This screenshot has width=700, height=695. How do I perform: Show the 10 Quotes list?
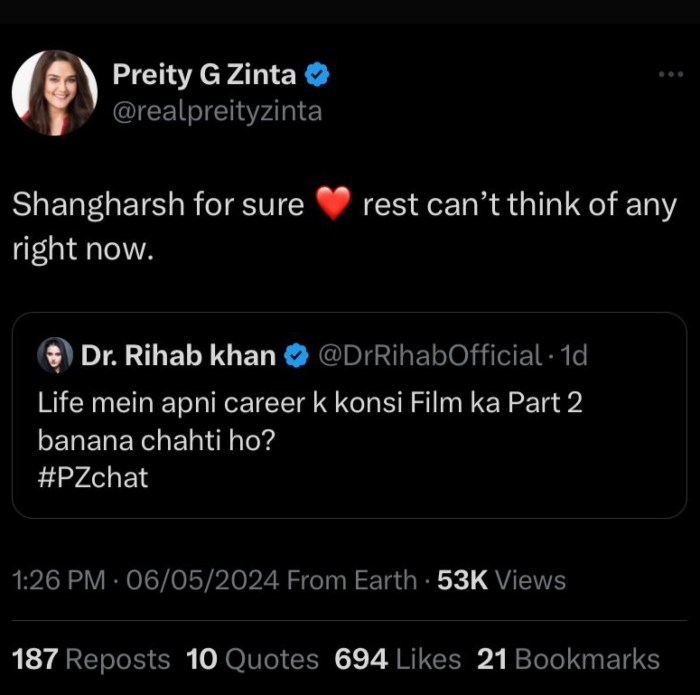[252, 659]
